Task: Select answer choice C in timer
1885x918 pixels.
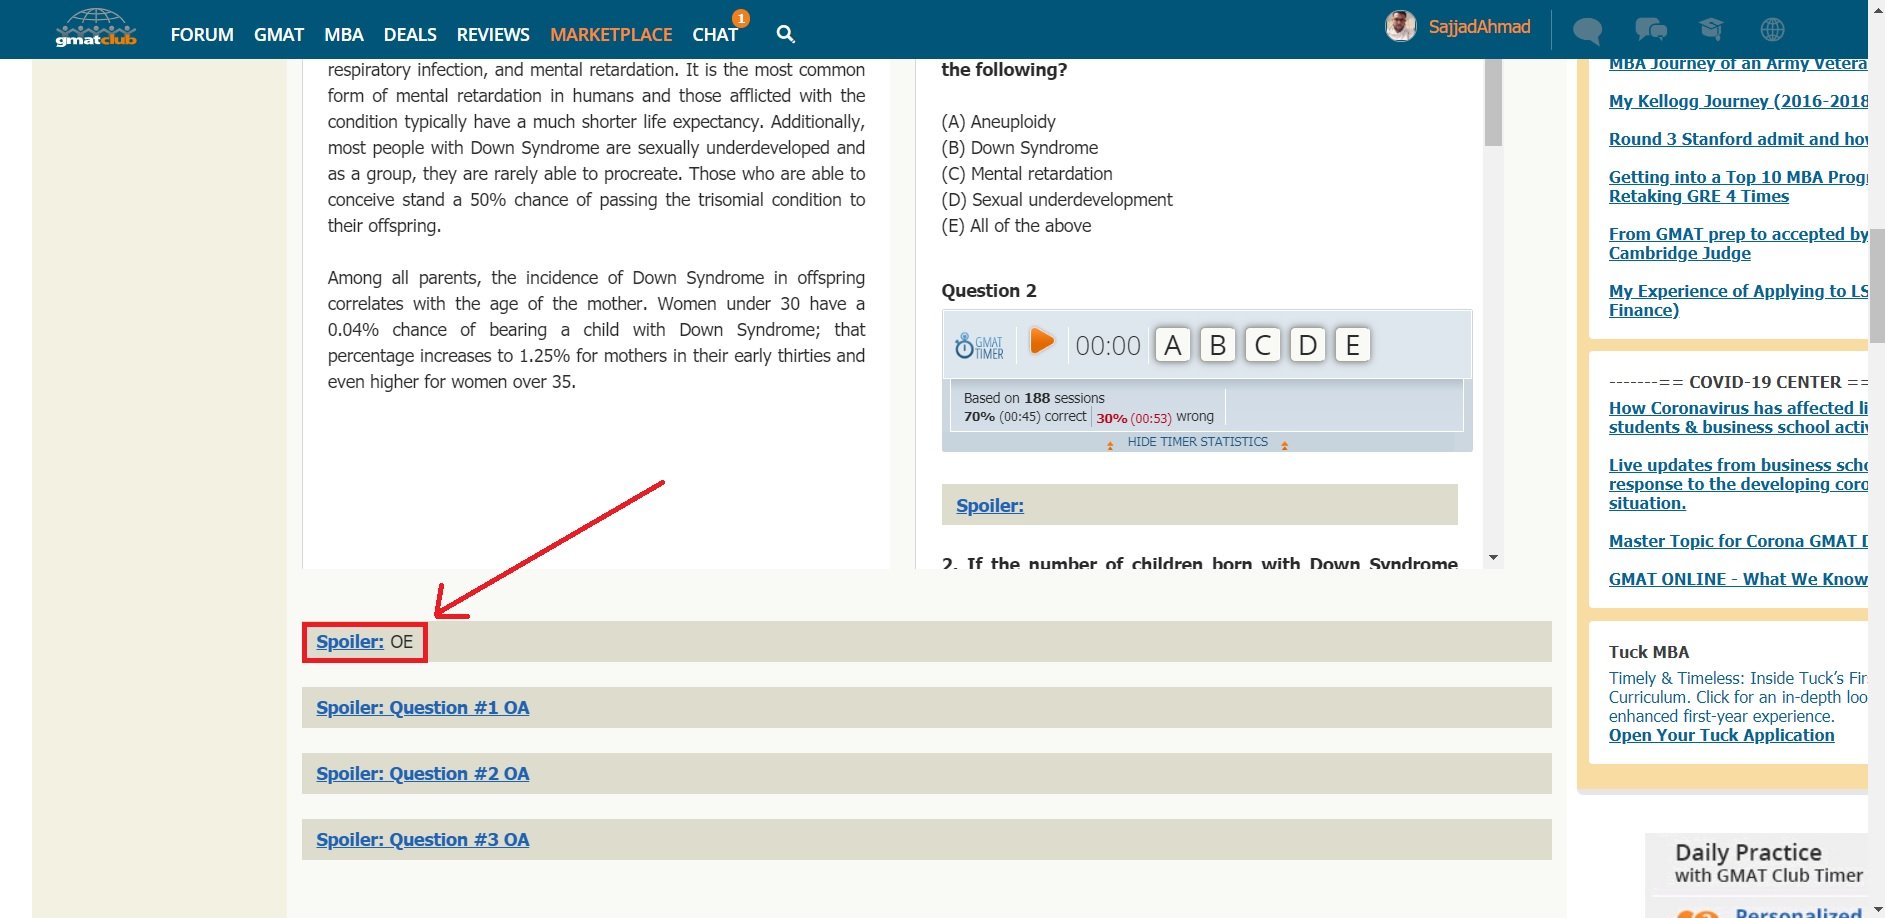Action: pyautogui.click(x=1262, y=345)
